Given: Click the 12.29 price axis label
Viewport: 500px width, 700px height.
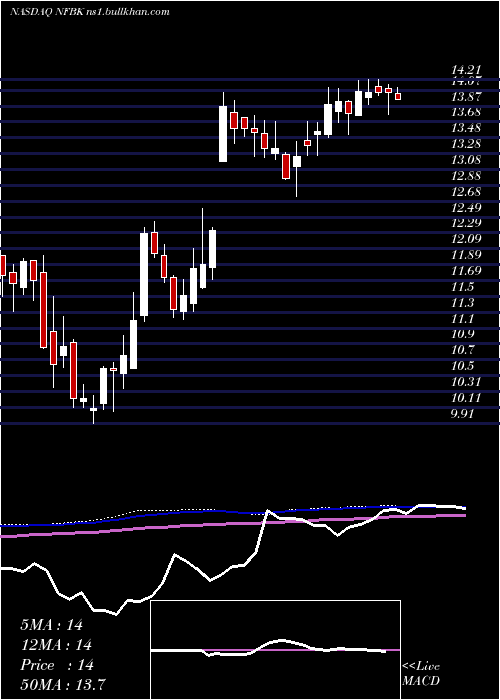Looking at the screenshot, I should pos(466,223).
